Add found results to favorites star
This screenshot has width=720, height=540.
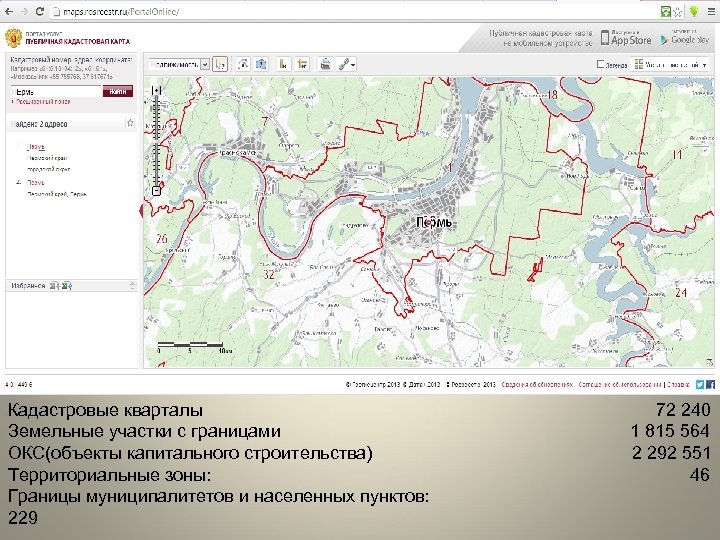tap(130, 123)
